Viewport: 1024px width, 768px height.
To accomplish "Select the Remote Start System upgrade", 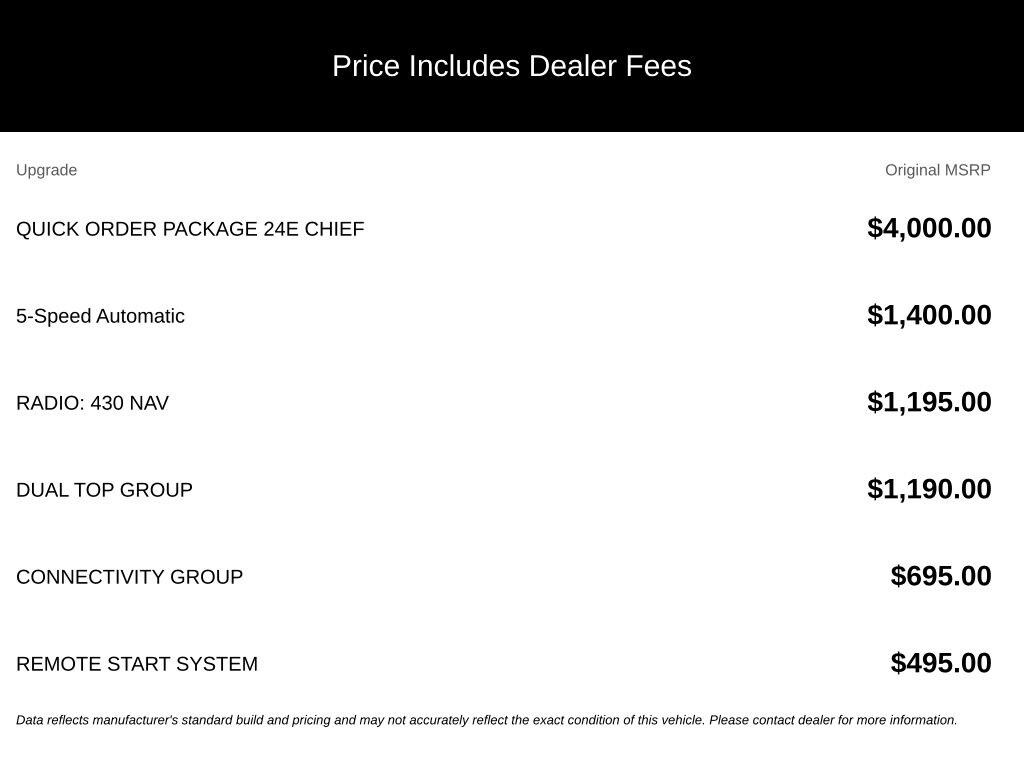I will (x=136, y=664).
